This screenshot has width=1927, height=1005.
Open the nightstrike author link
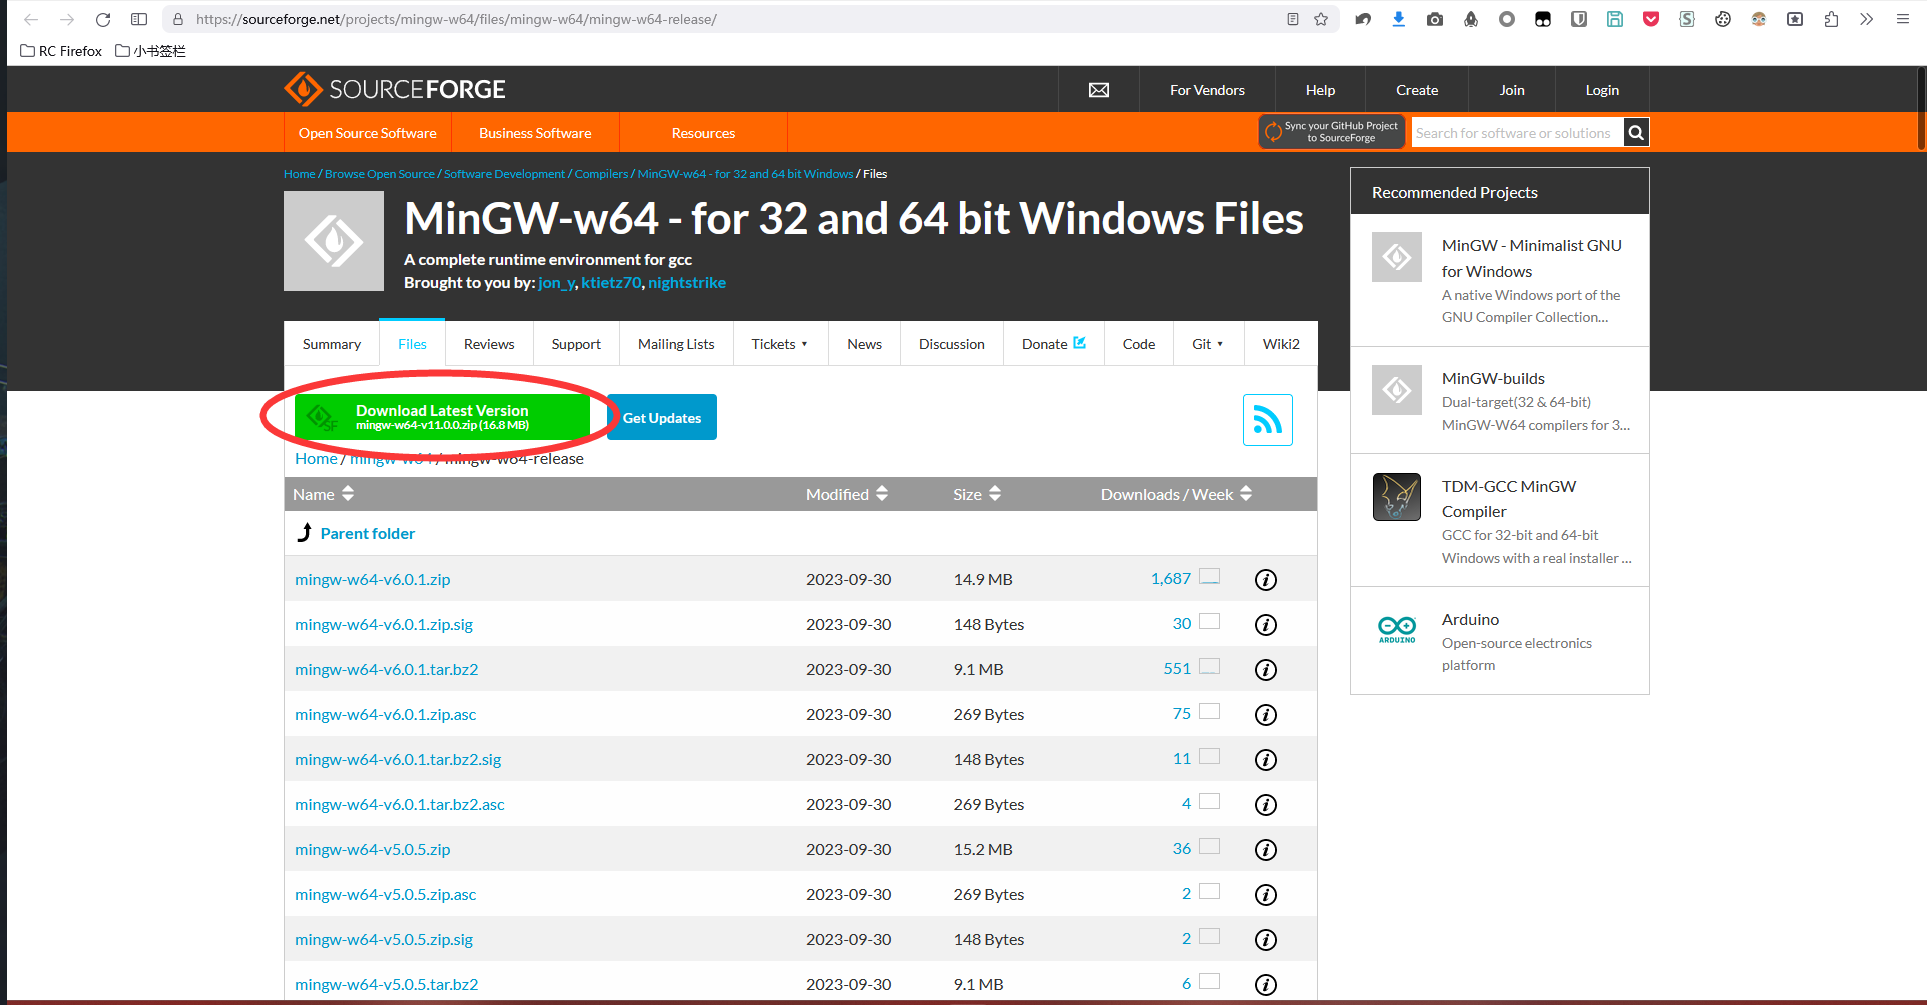[687, 283]
